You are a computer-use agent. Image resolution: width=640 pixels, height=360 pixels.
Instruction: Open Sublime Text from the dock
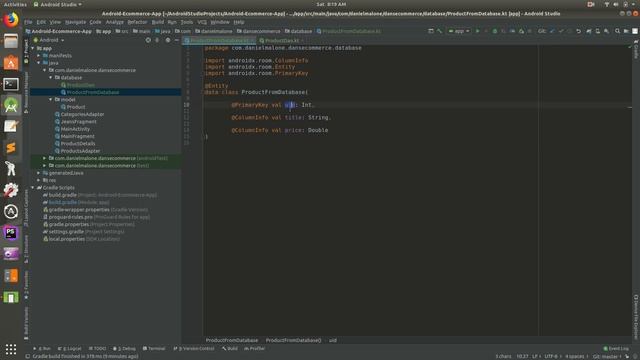pyautogui.click(x=11, y=147)
